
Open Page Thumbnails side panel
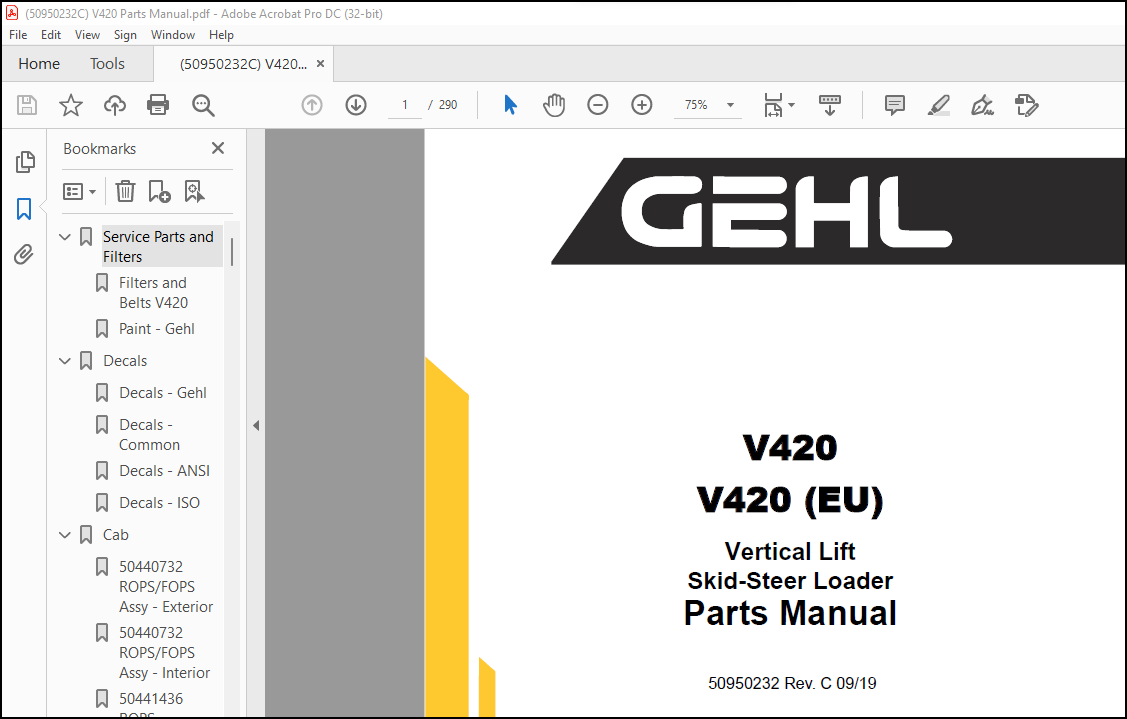(24, 162)
